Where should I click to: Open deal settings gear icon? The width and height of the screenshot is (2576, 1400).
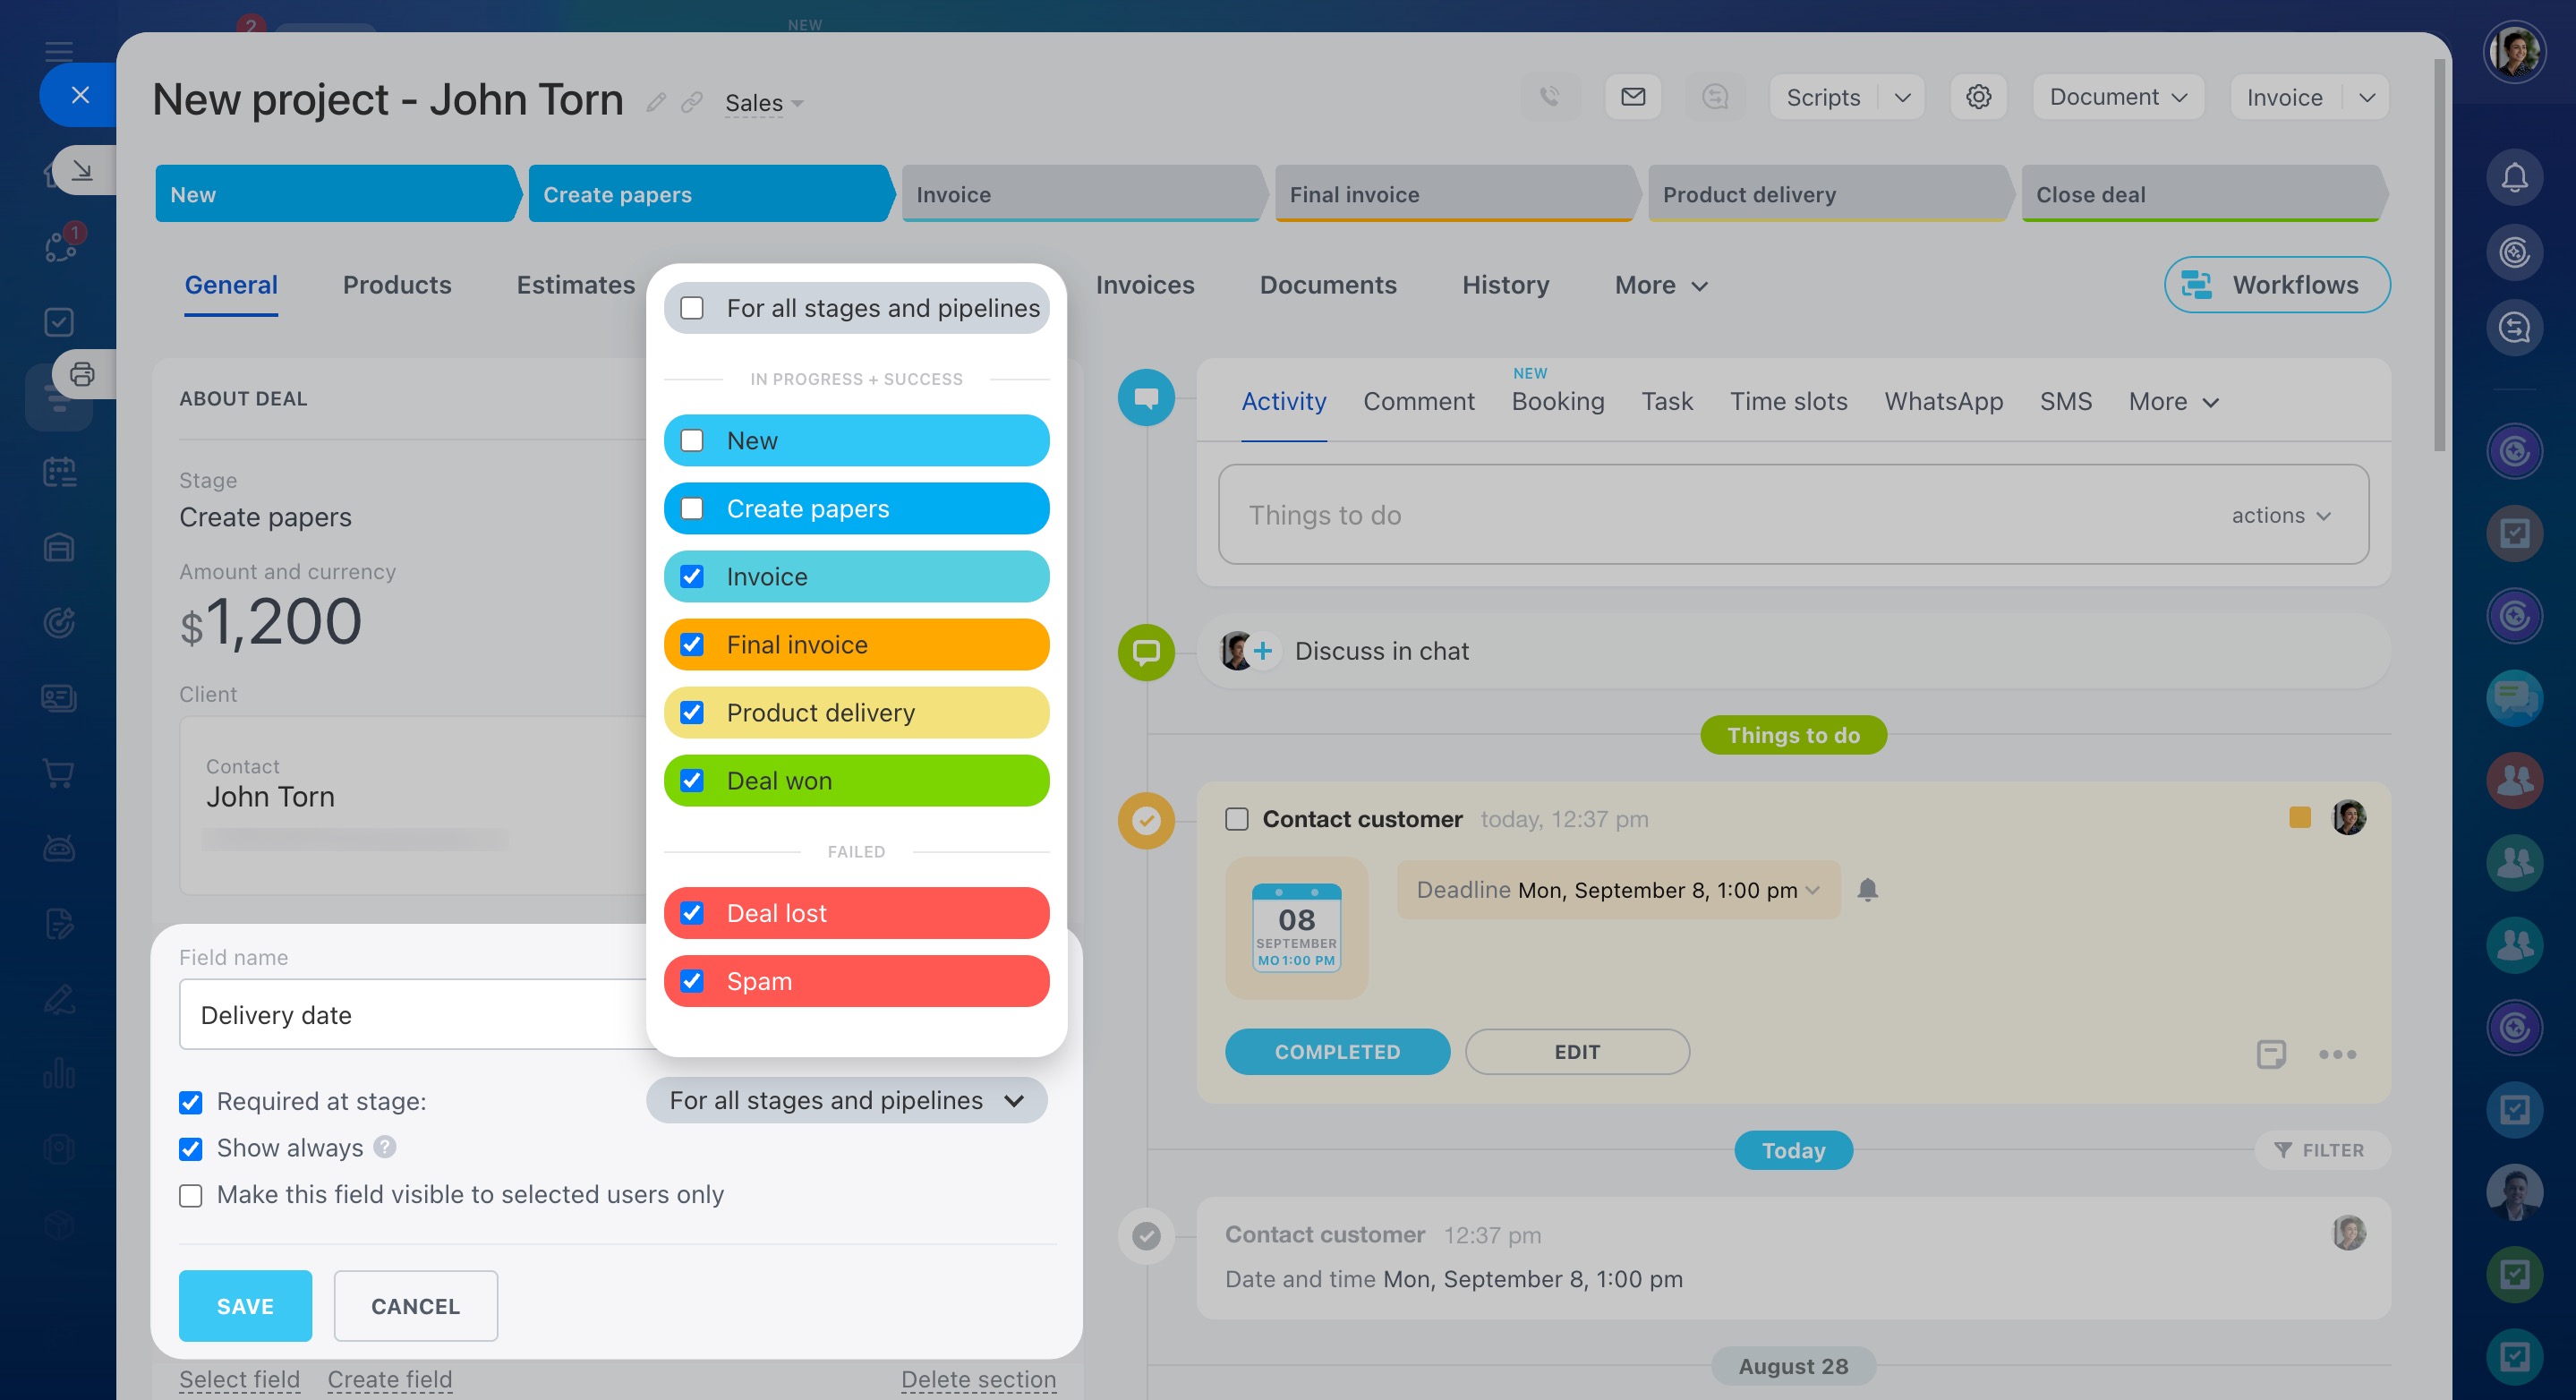[x=1977, y=97]
